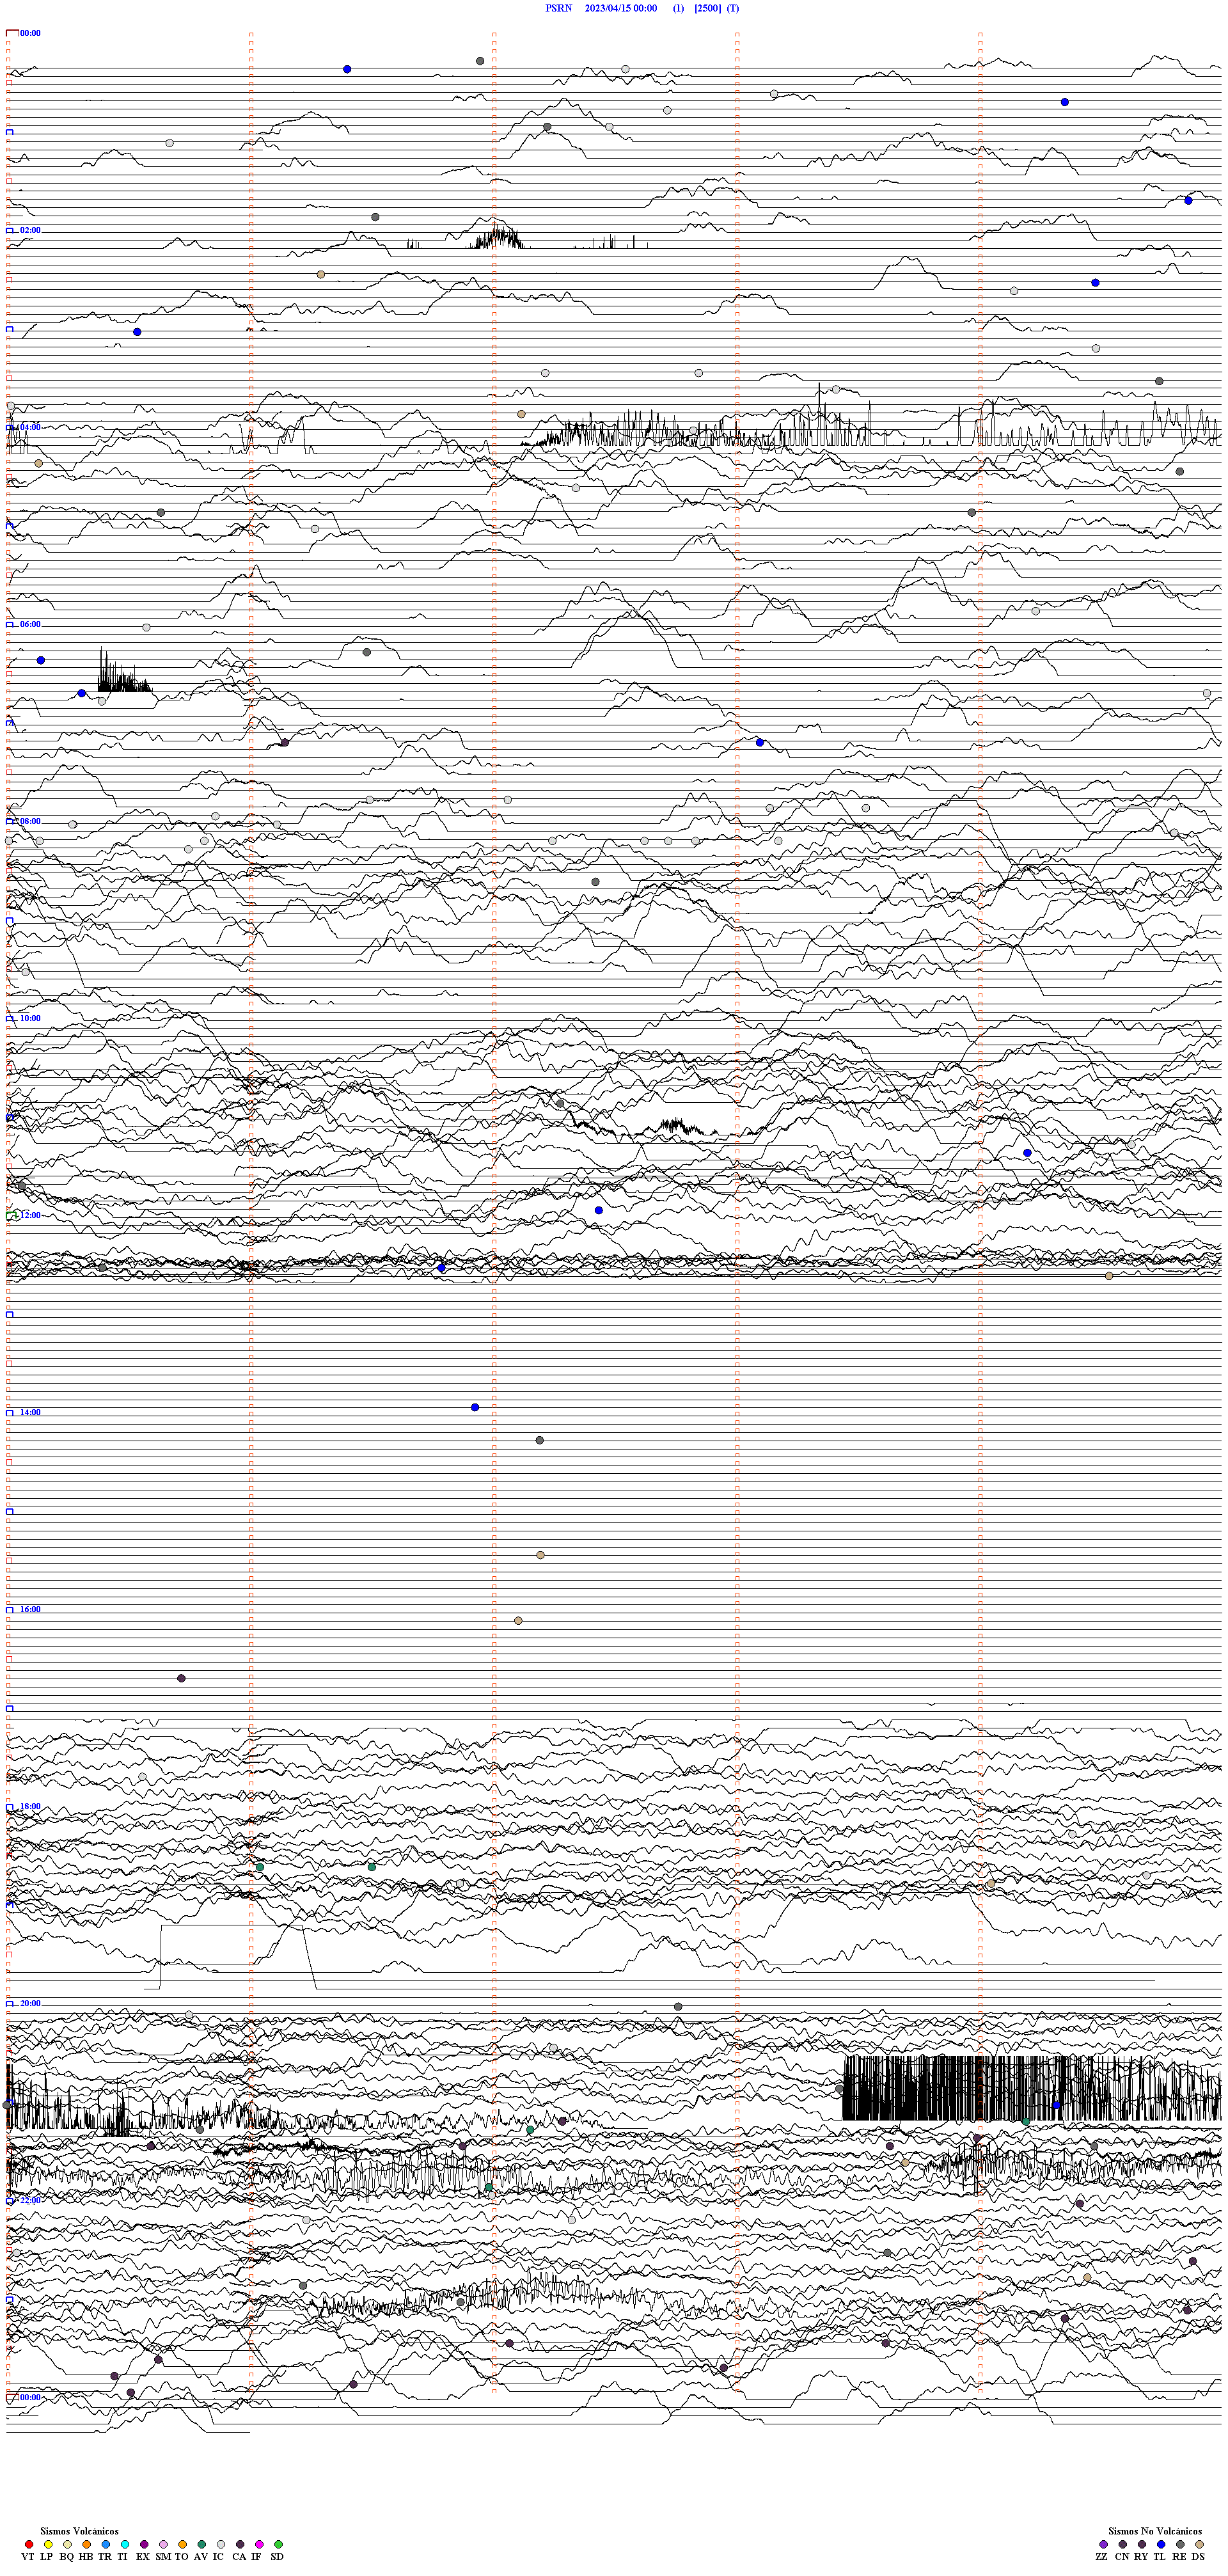
Task: Click the RY legend swatch
Action: [1142, 2544]
